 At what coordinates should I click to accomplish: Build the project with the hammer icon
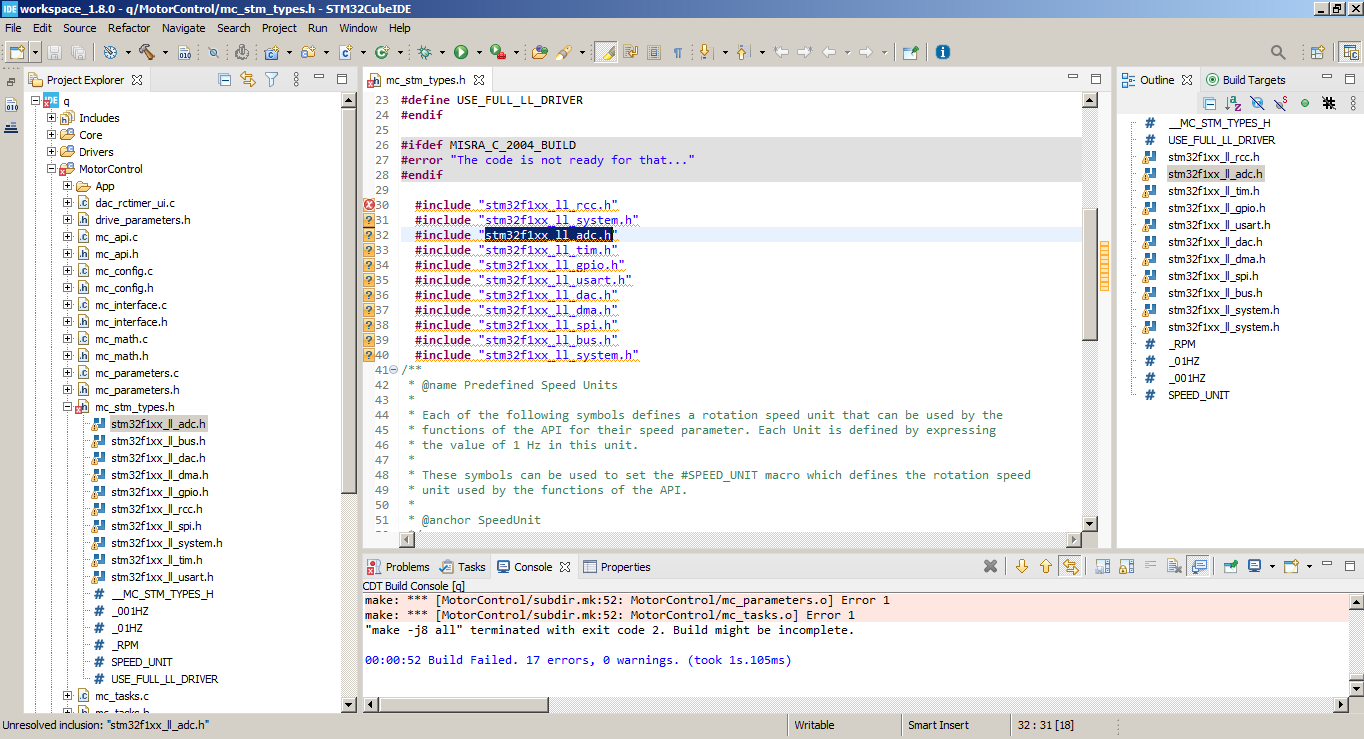[146, 51]
